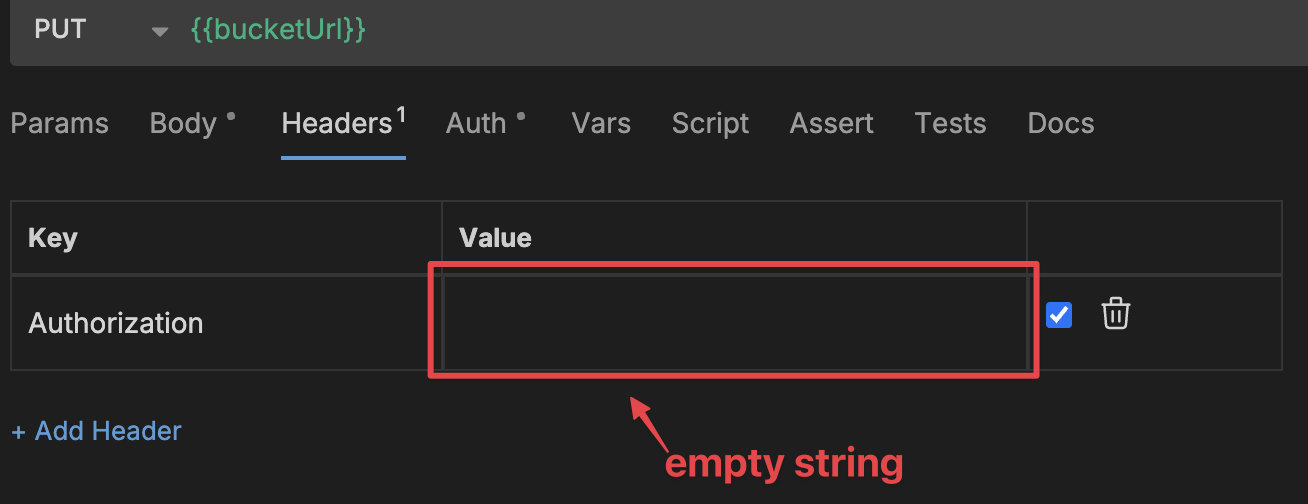1308x504 pixels.
Task: Open the Assert tab
Action: [x=831, y=123]
